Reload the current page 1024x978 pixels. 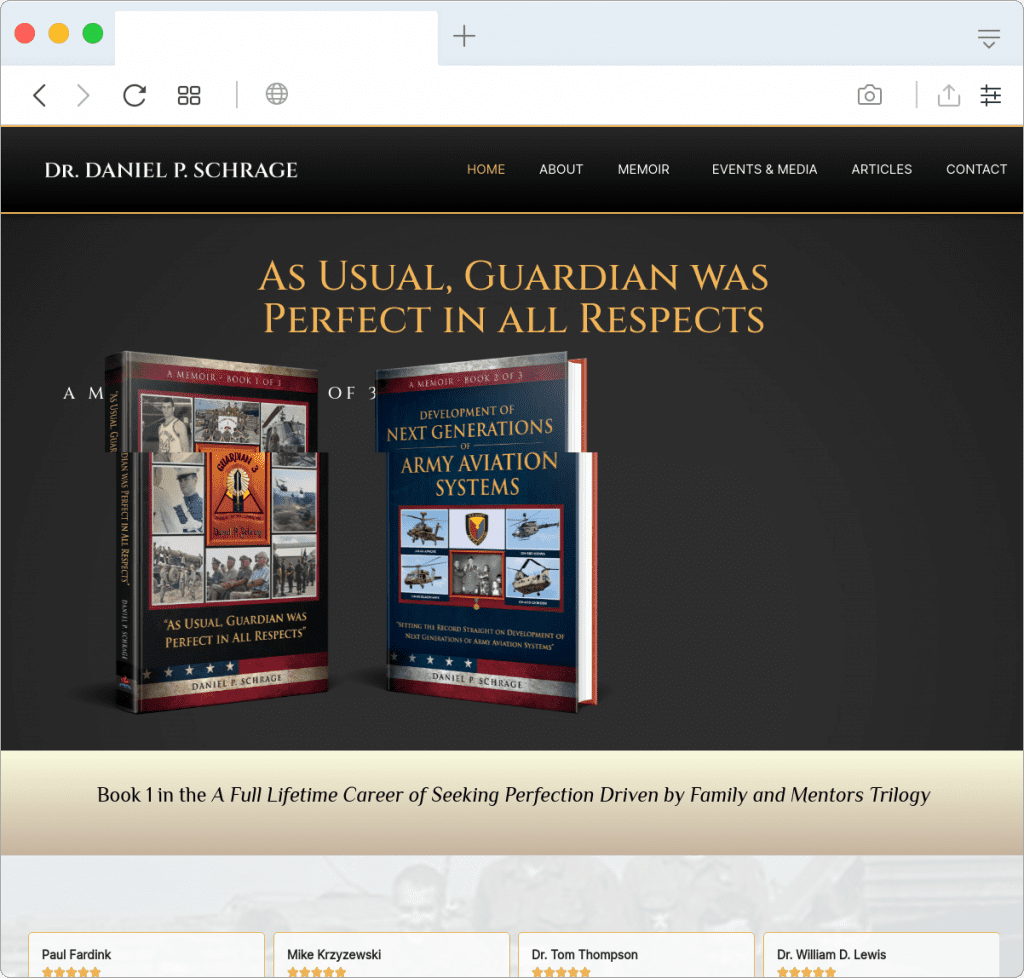click(x=135, y=95)
